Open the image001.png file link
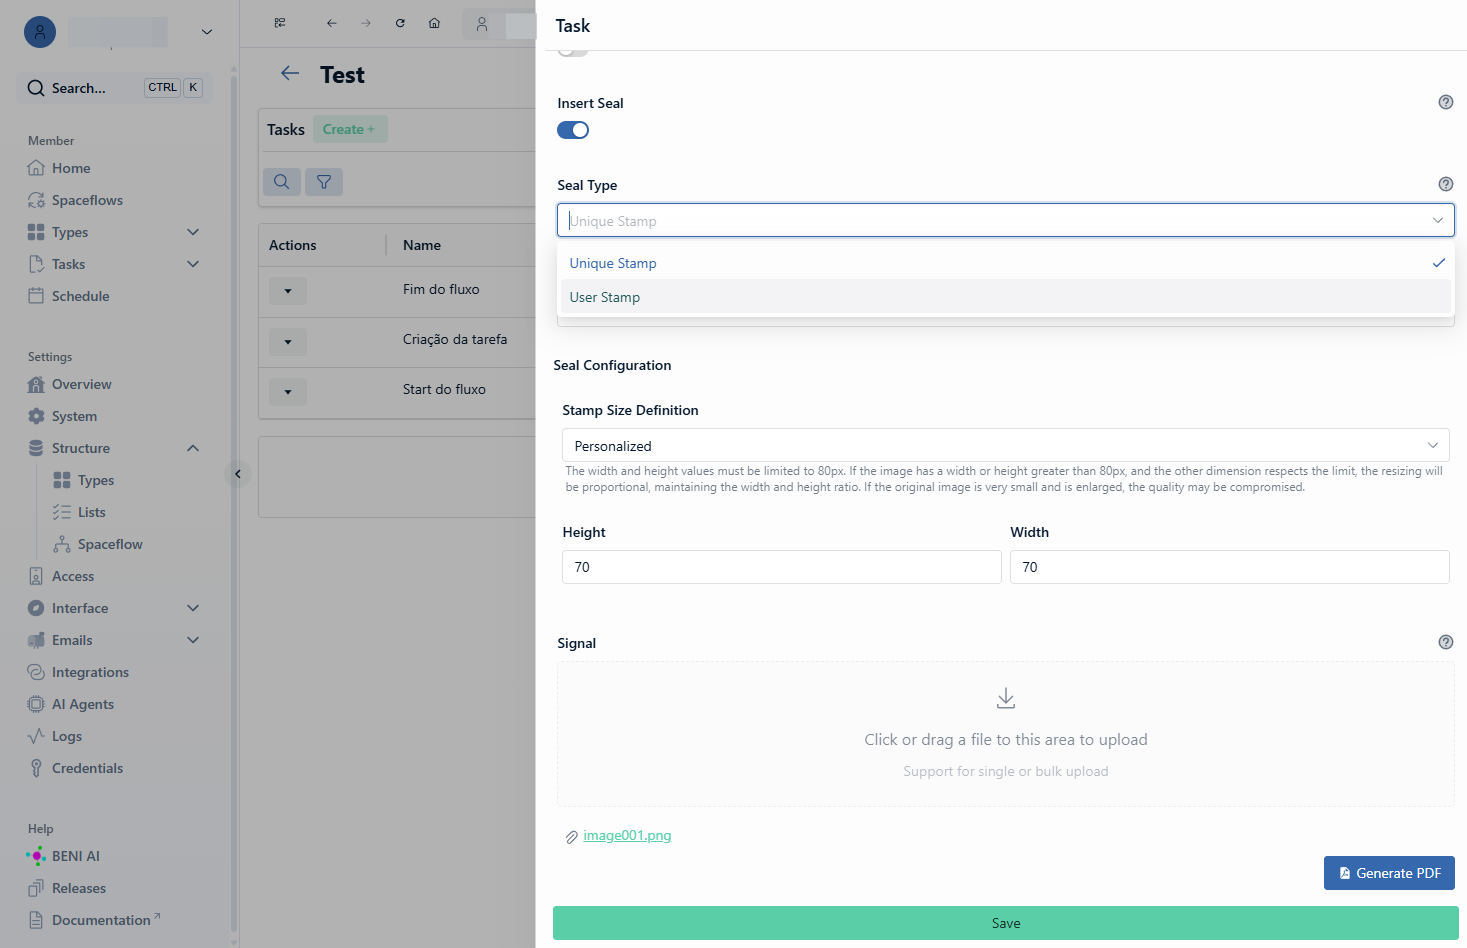The width and height of the screenshot is (1467, 948). [627, 836]
